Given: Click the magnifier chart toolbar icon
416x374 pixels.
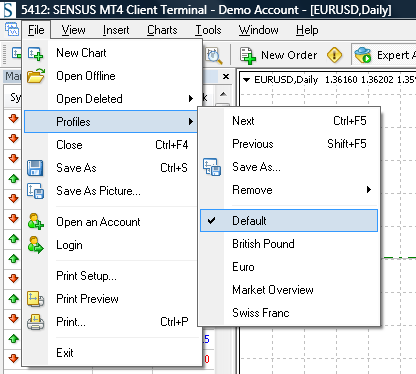Looking at the screenshot, I should click(x=213, y=55).
